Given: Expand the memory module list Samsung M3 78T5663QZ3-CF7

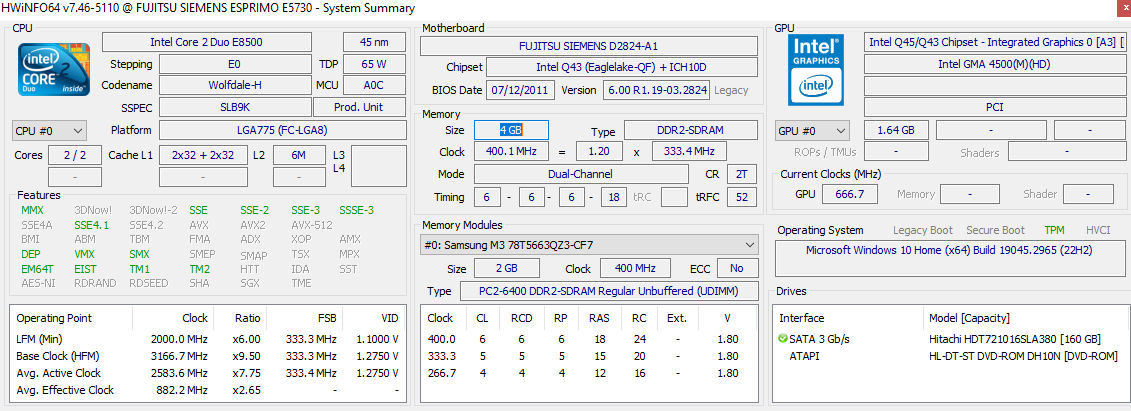Looking at the screenshot, I should [589, 245].
